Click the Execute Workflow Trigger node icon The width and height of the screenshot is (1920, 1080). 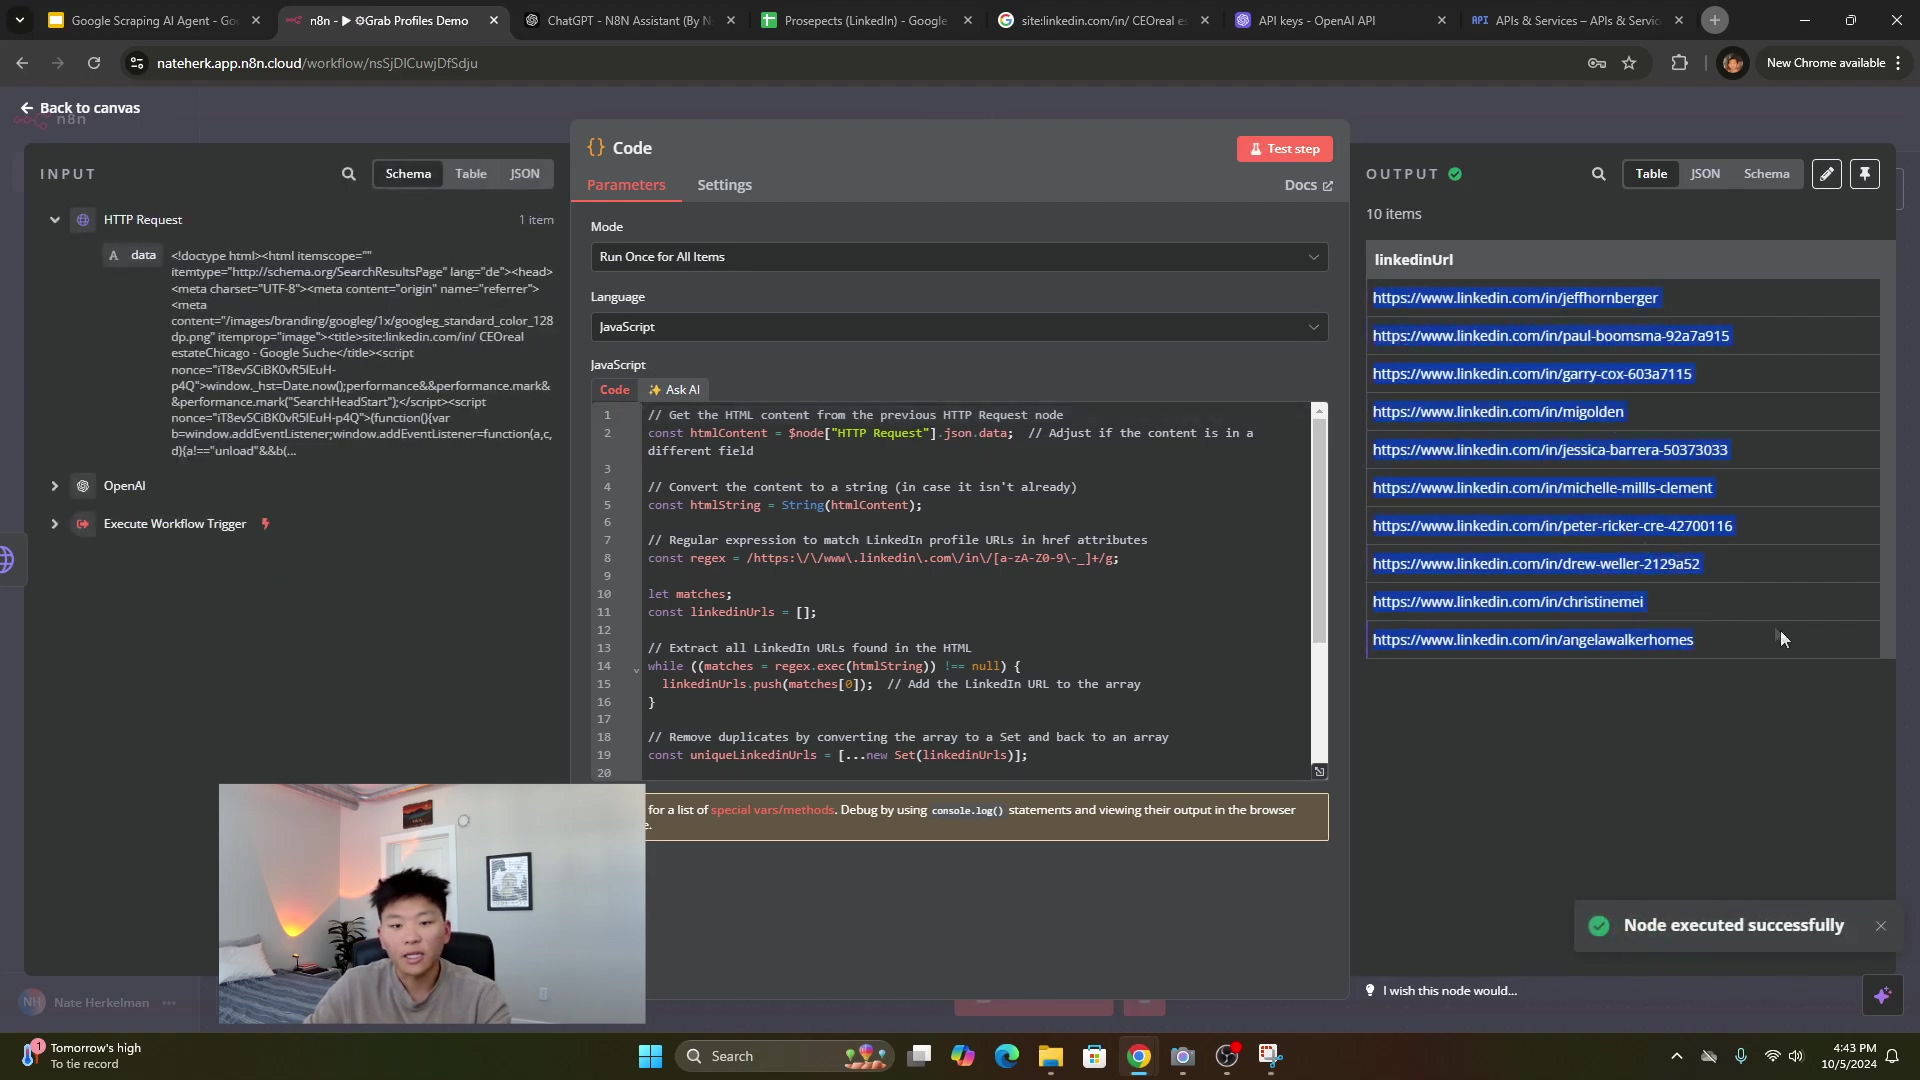coord(83,524)
